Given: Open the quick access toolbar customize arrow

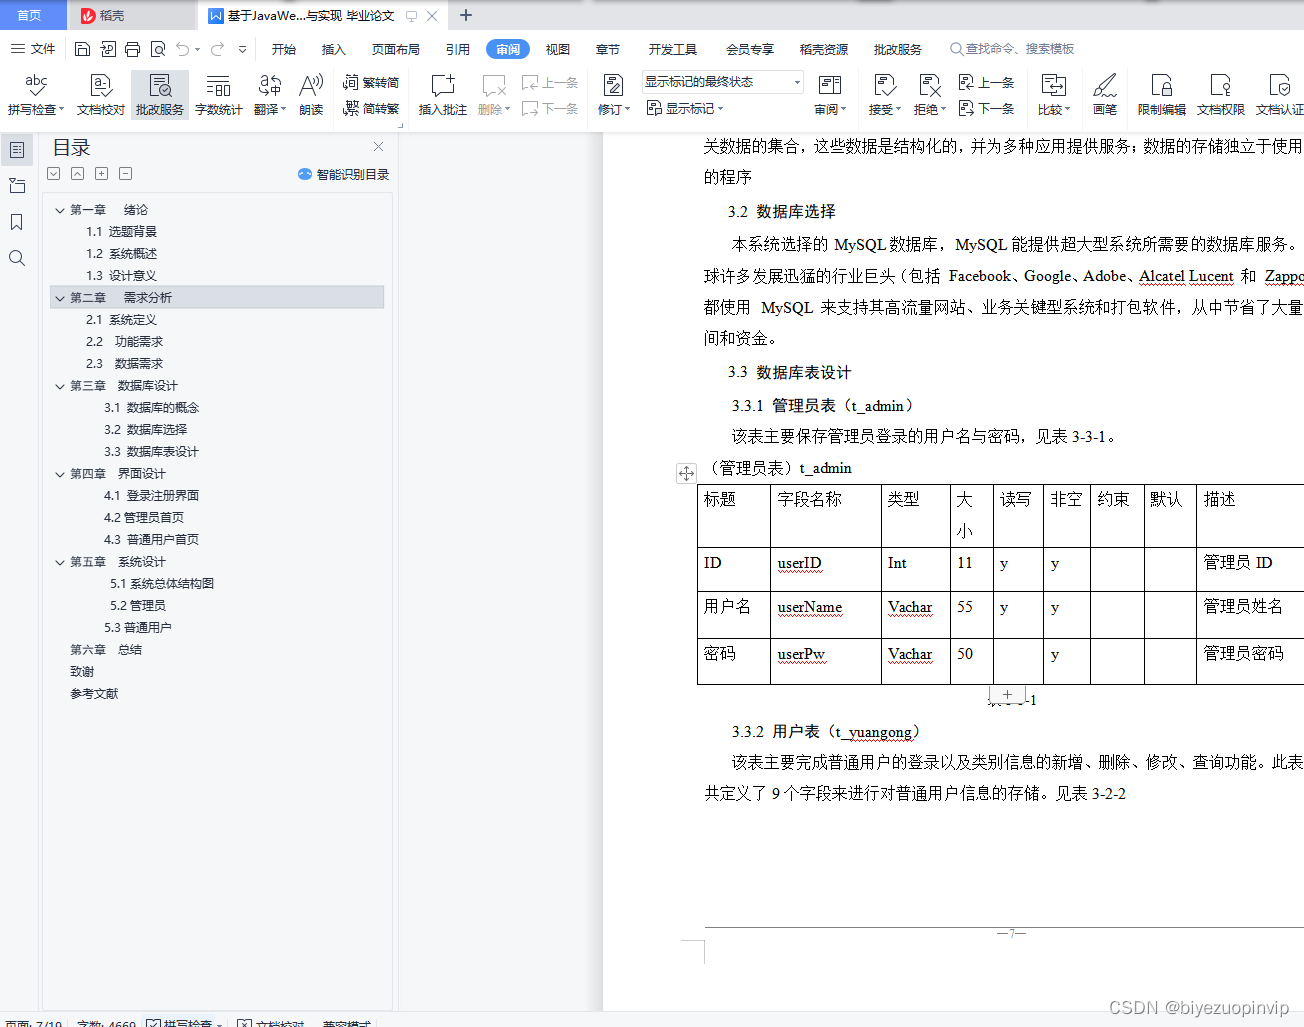Looking at the screenshot, I should (242, 49).
